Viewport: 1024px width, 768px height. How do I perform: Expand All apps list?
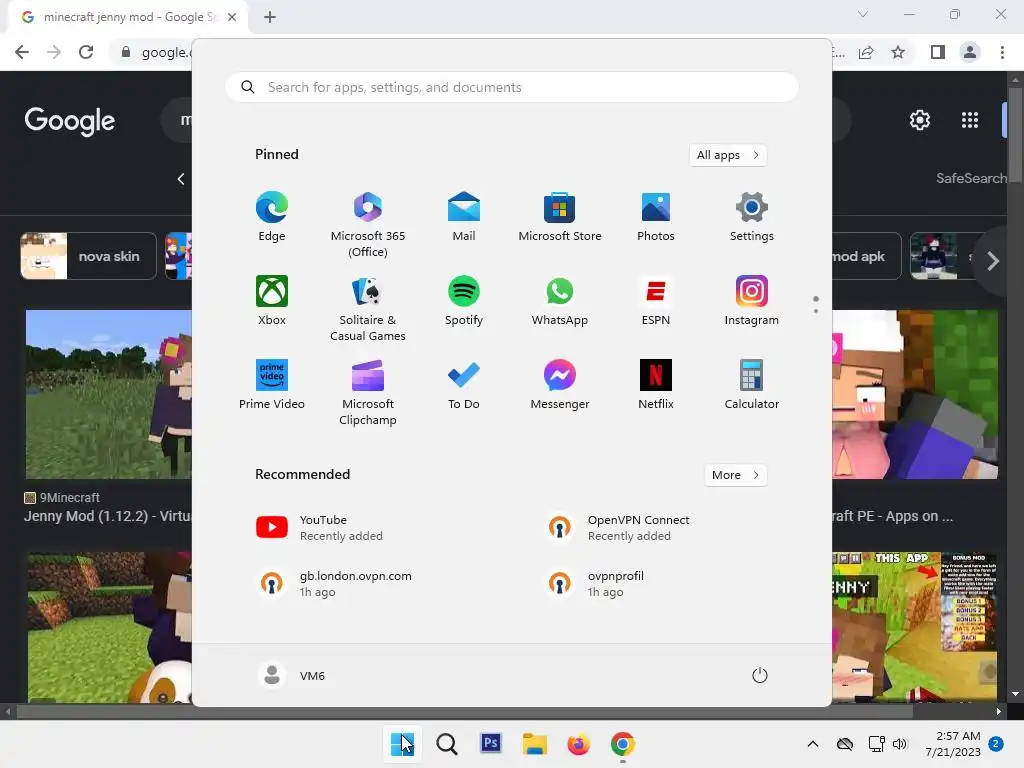click(x=728, y=155)
